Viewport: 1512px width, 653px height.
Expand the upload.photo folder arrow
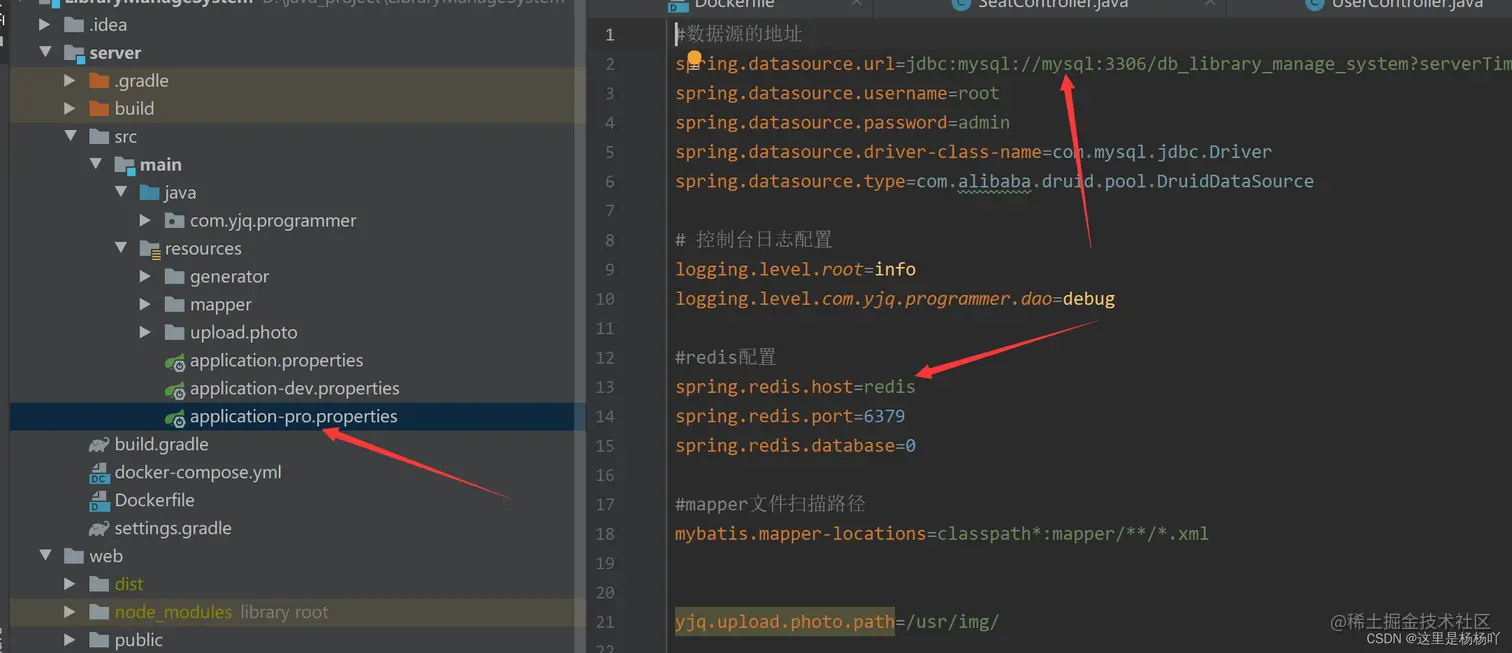click(x=145, y=333)
